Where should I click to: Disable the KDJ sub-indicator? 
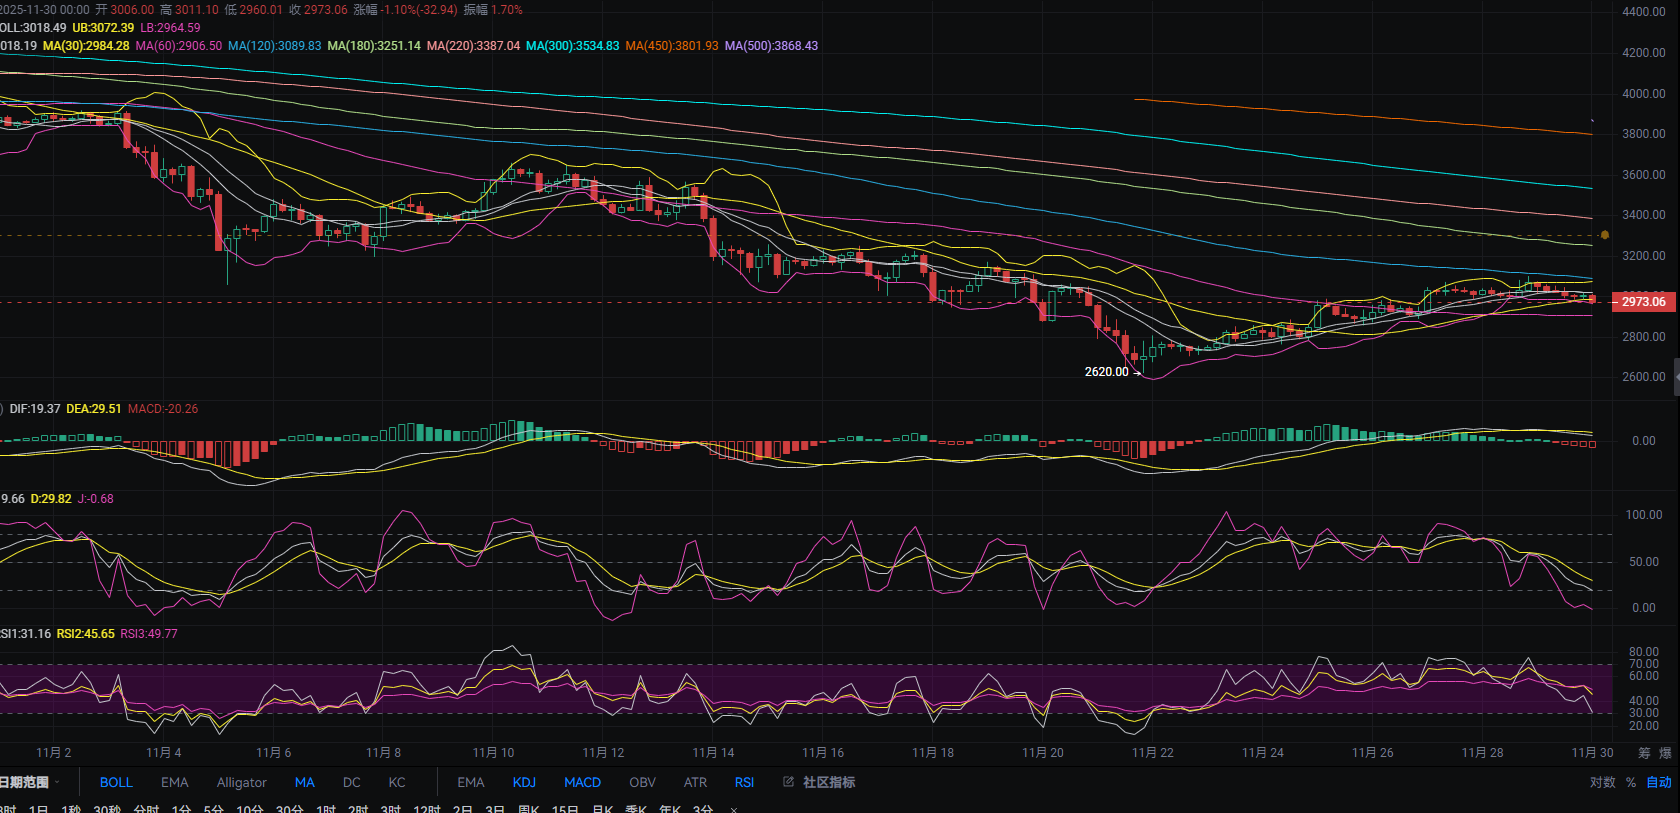(x=524, y=782)
